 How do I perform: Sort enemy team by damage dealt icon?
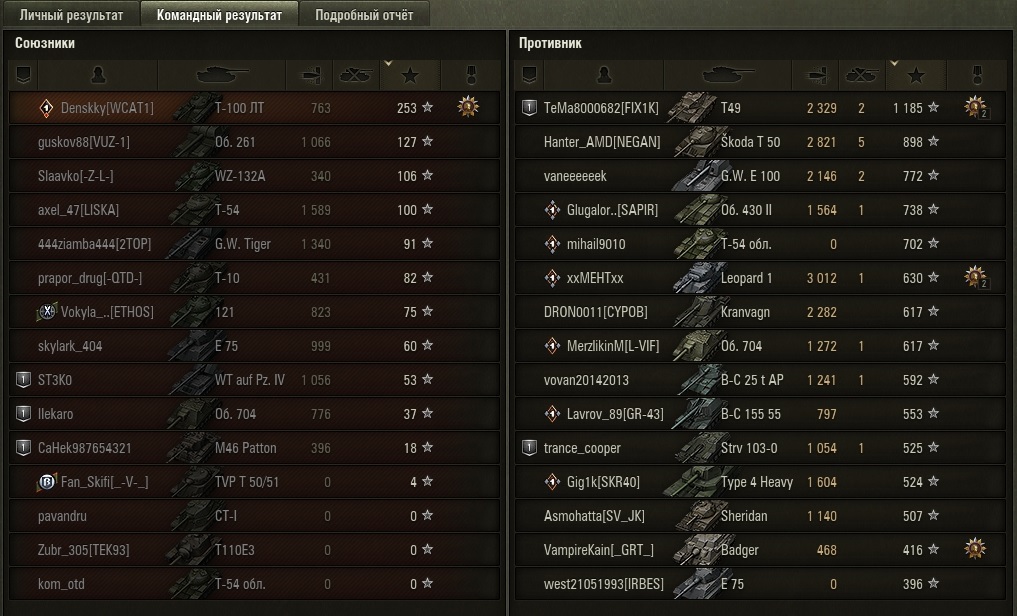pos(815,75)
